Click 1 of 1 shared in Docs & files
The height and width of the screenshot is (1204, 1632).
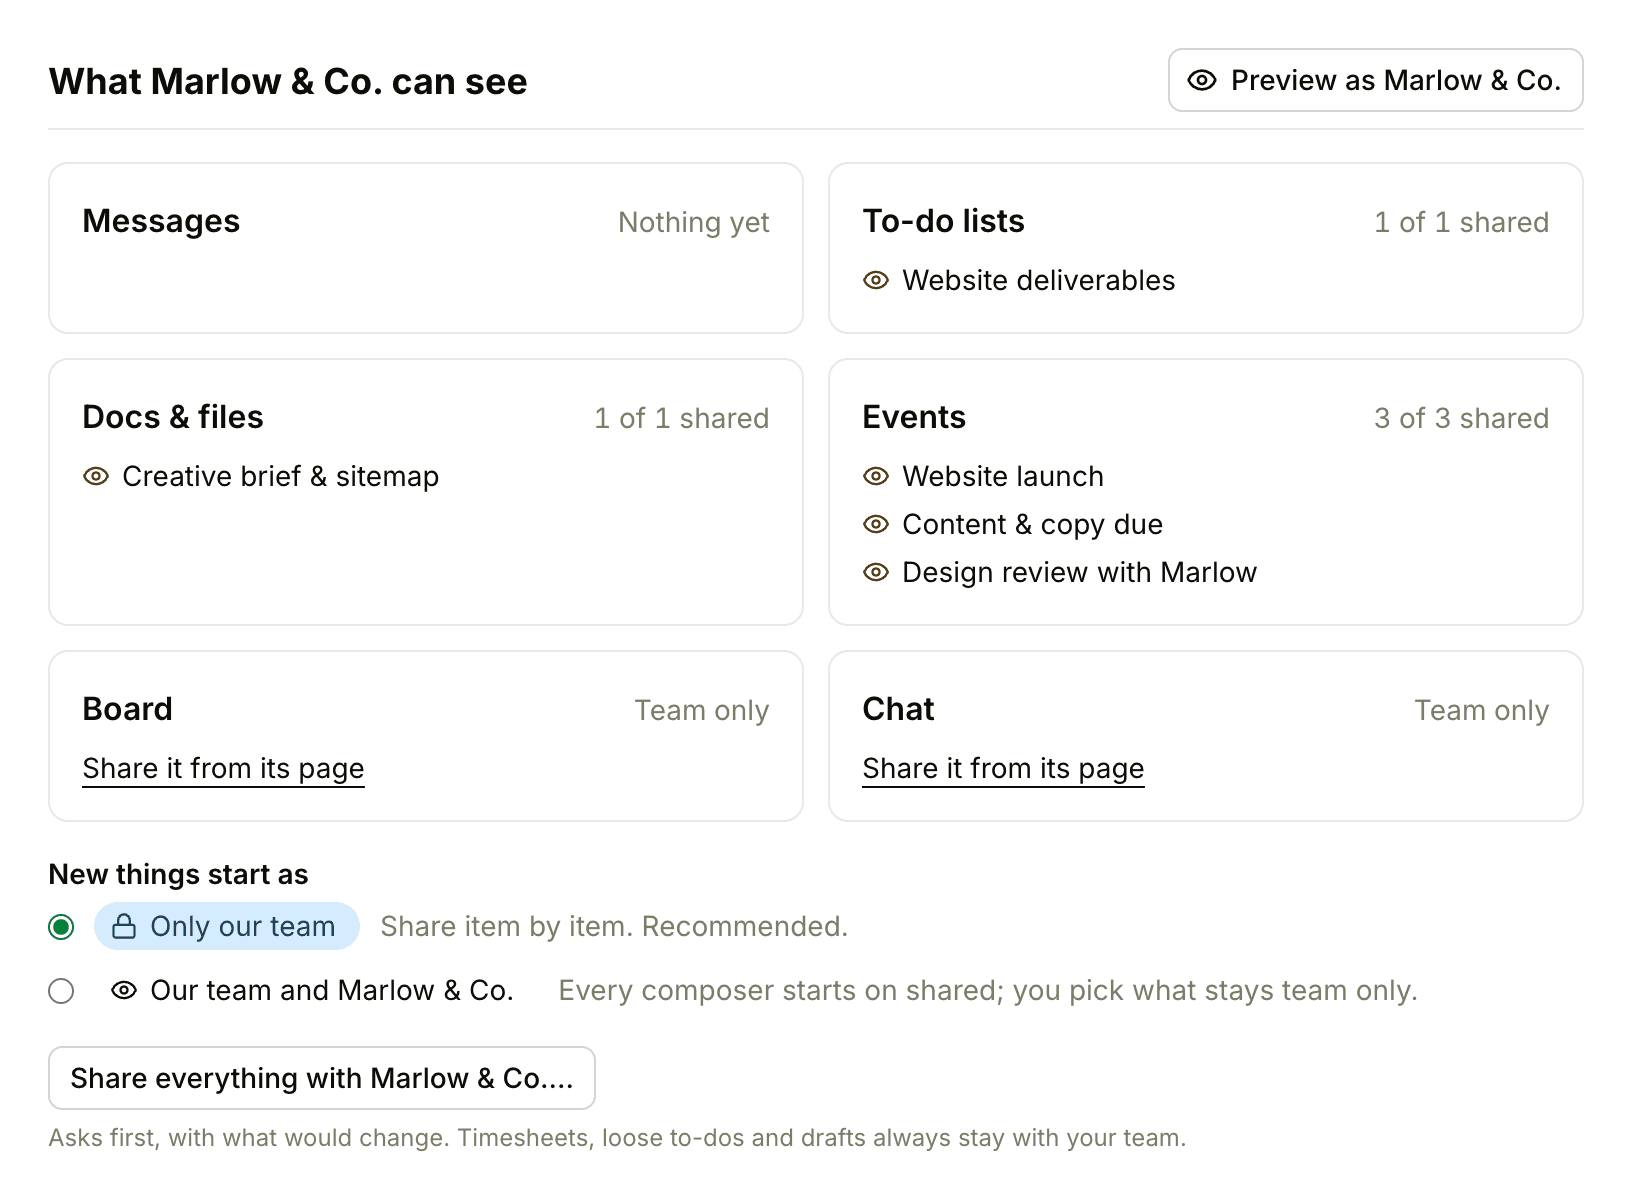coord(681,418)
